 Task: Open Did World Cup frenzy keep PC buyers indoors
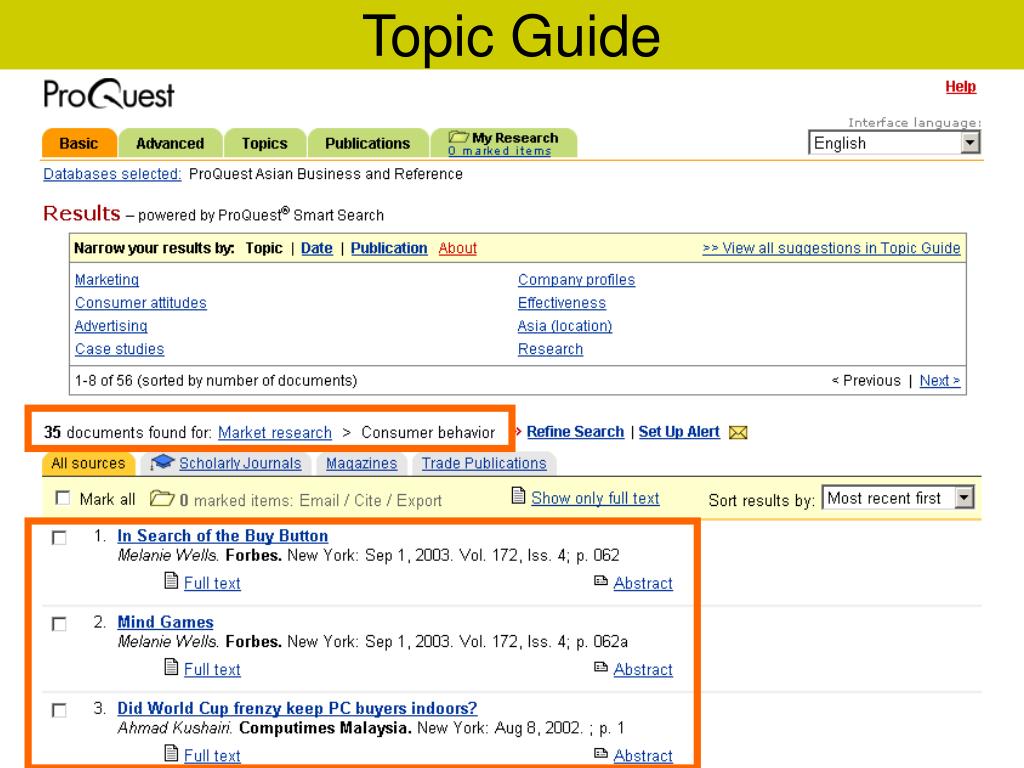297,708
